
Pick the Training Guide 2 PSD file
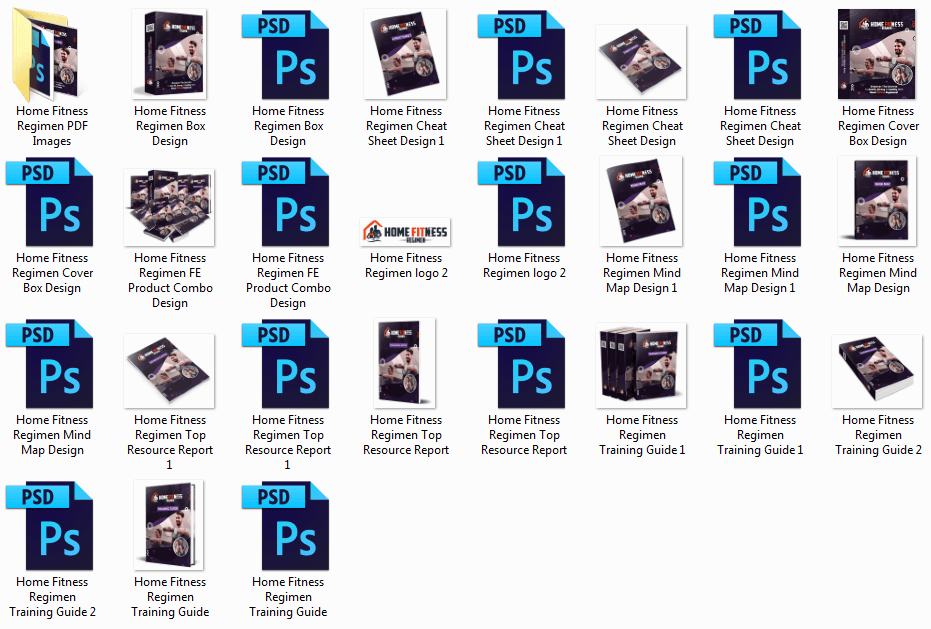tap(52, 527)
